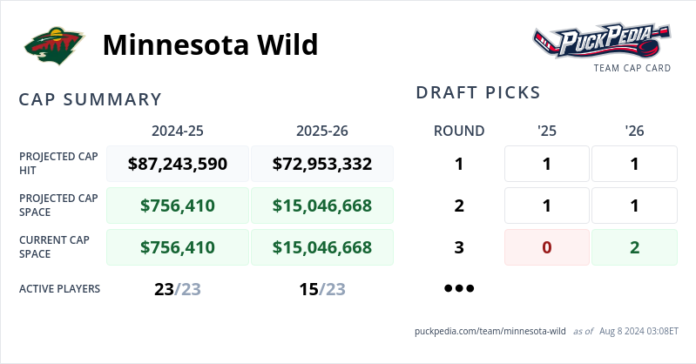Select the 2024-25 projected cap hit value
Viewport: 696px width, 364px height.
pos(178,164)
